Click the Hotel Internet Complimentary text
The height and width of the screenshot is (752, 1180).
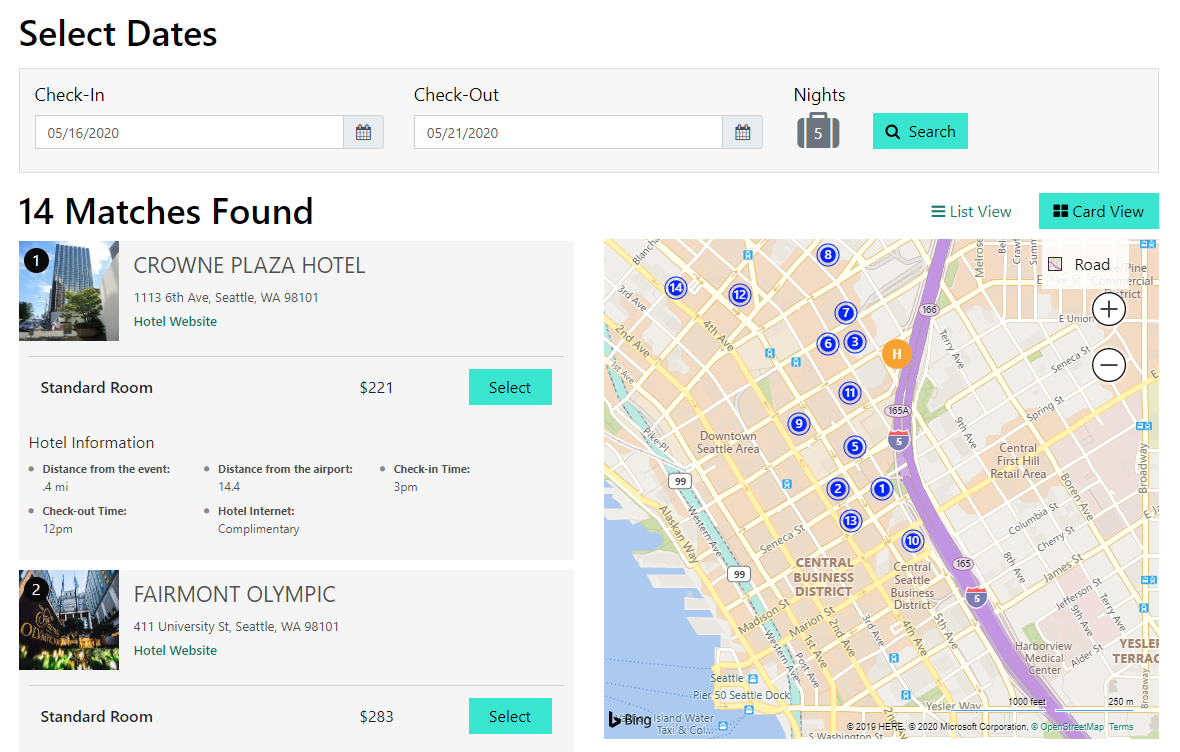point(259,529)
